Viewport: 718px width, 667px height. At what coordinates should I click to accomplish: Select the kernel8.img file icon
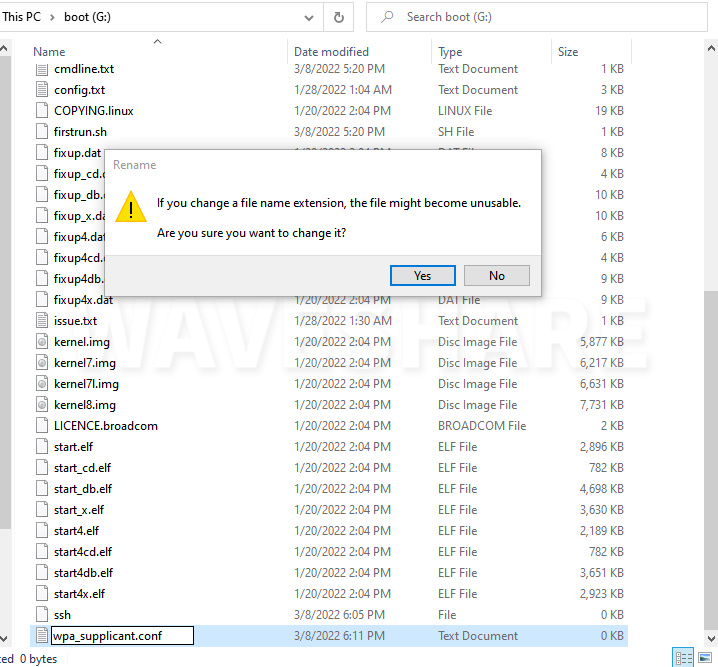[42, 405]
